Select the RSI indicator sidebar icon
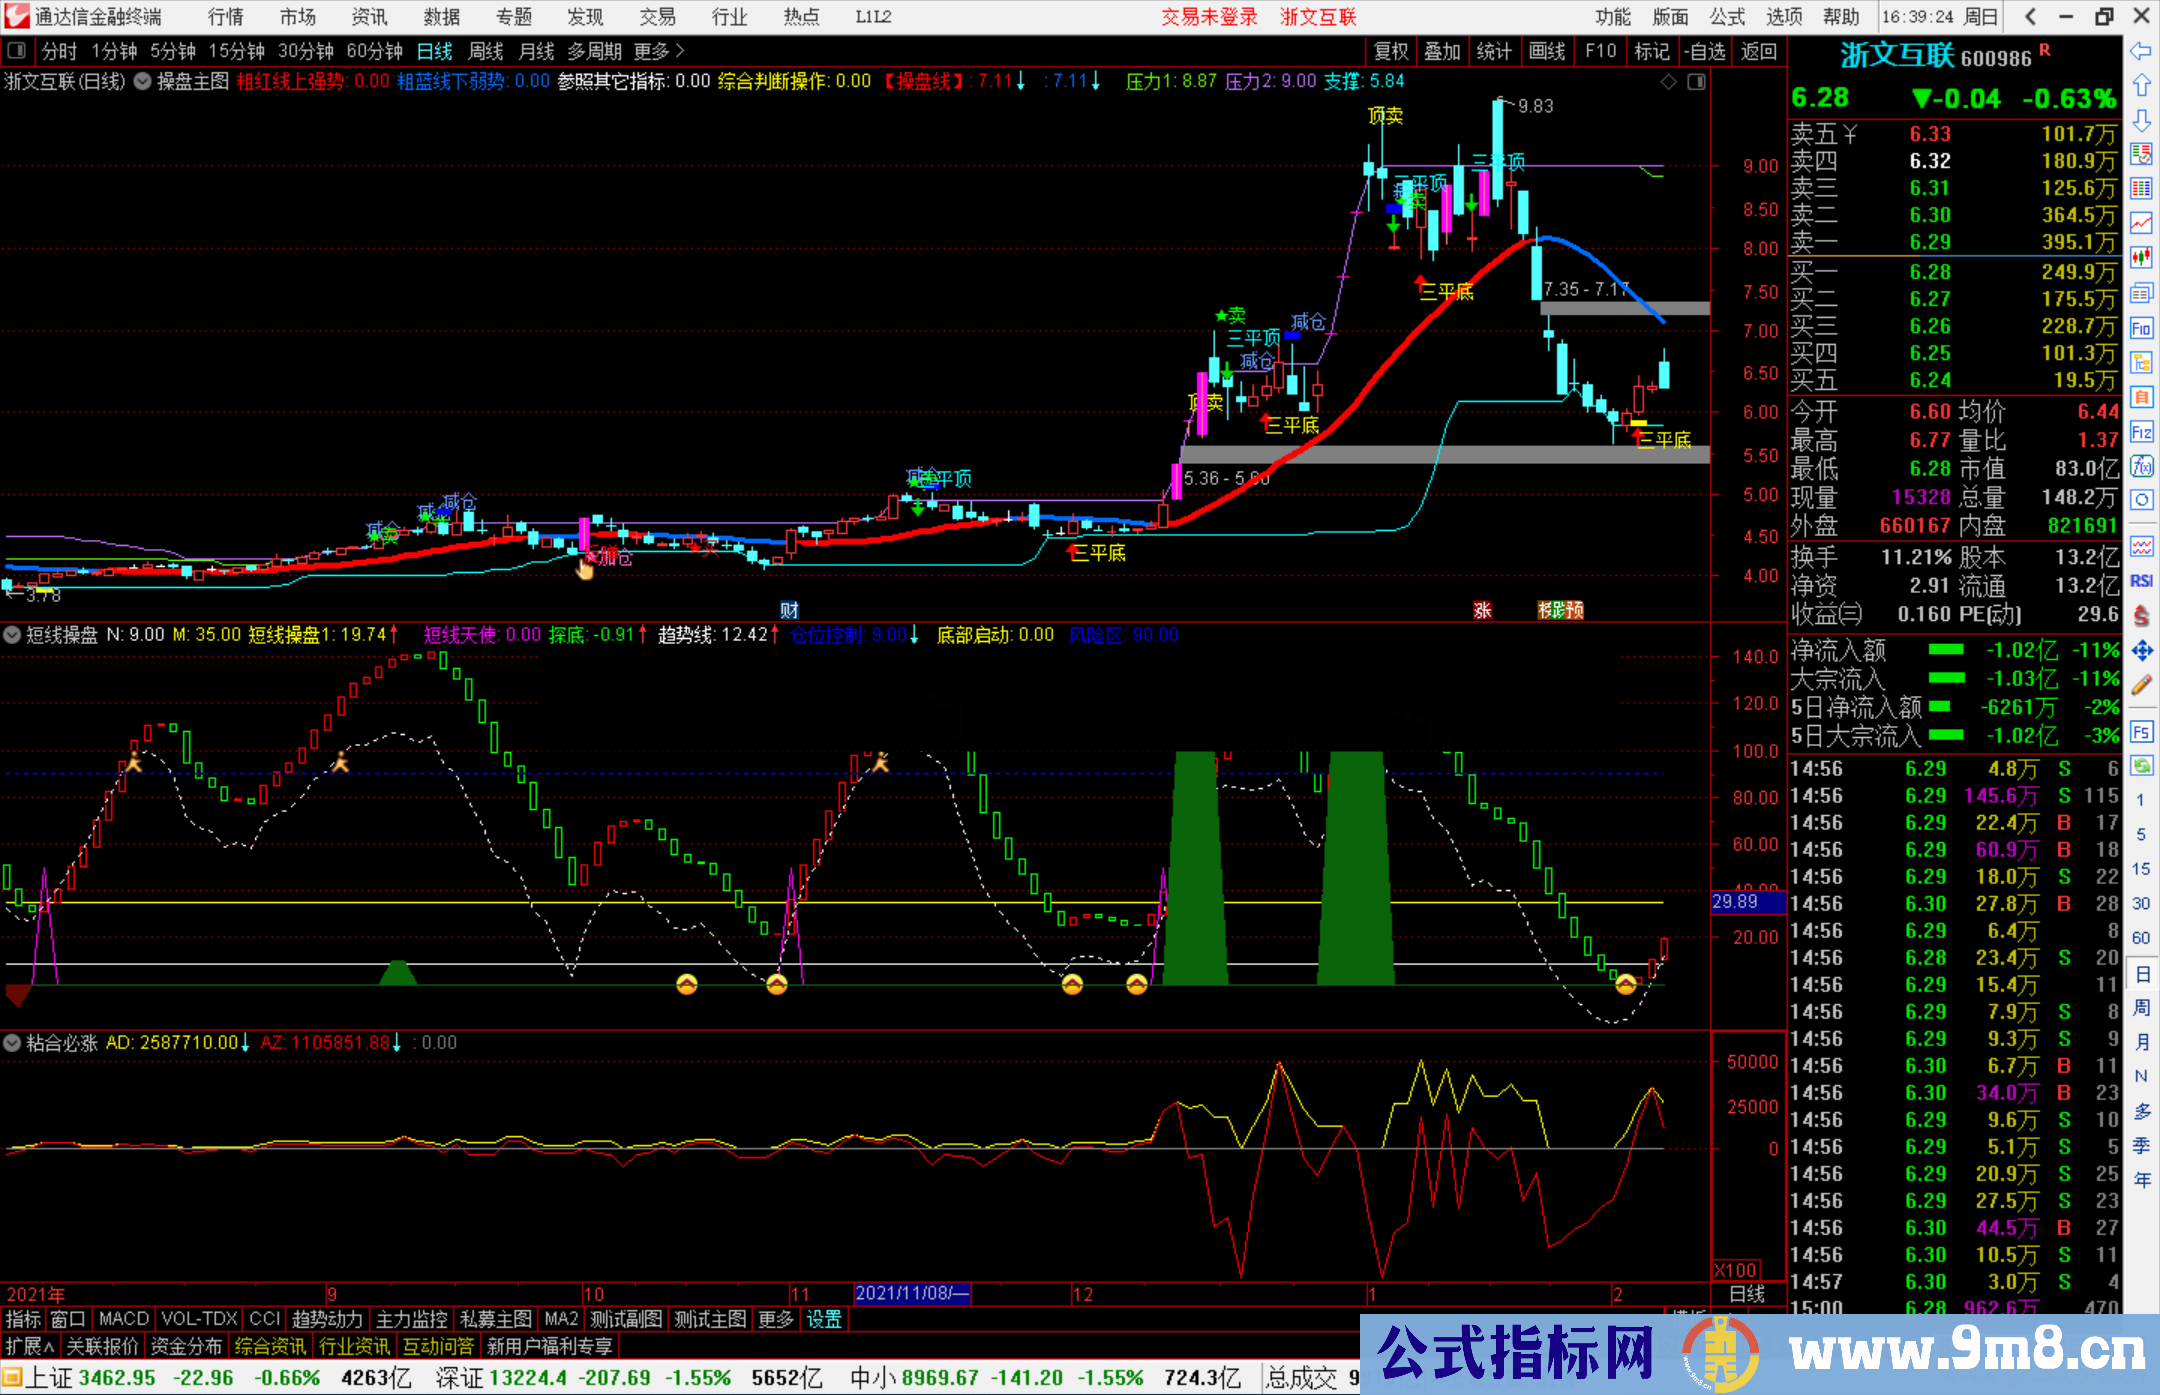The width and height of the screenshot is (2160, 1395). click(x=2141, y=581)
